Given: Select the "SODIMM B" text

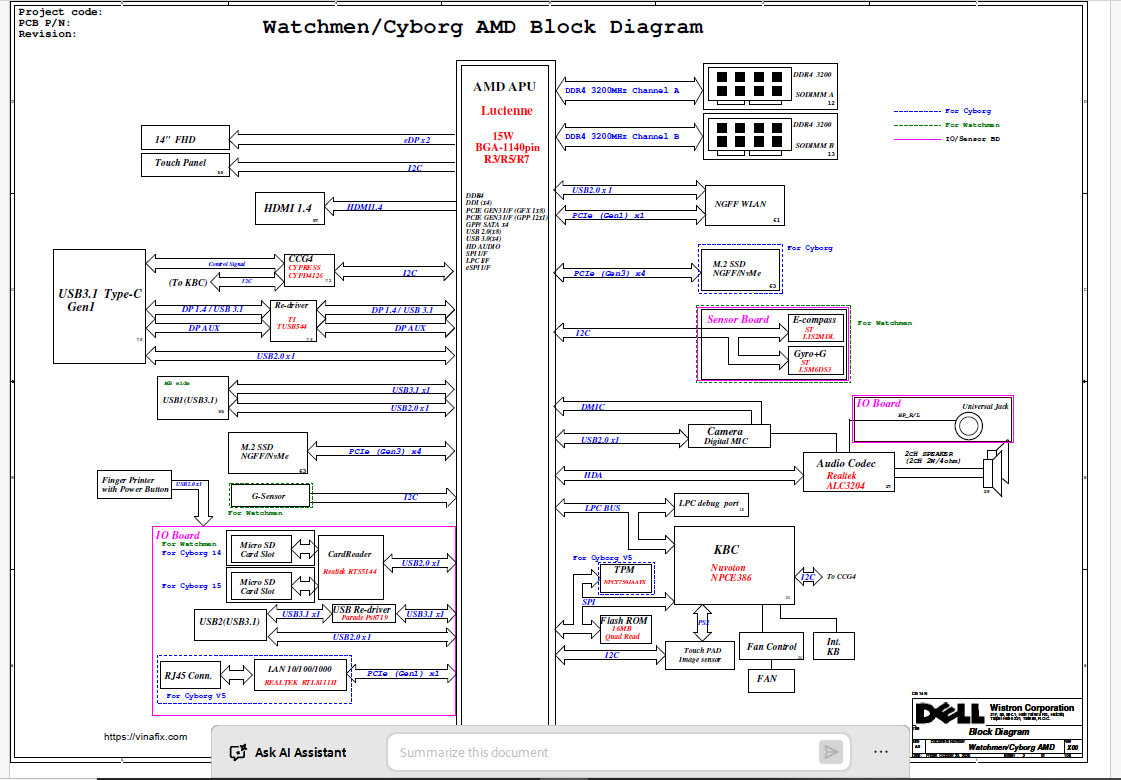Looking at the screenshot, I should (x=814, y=145).
